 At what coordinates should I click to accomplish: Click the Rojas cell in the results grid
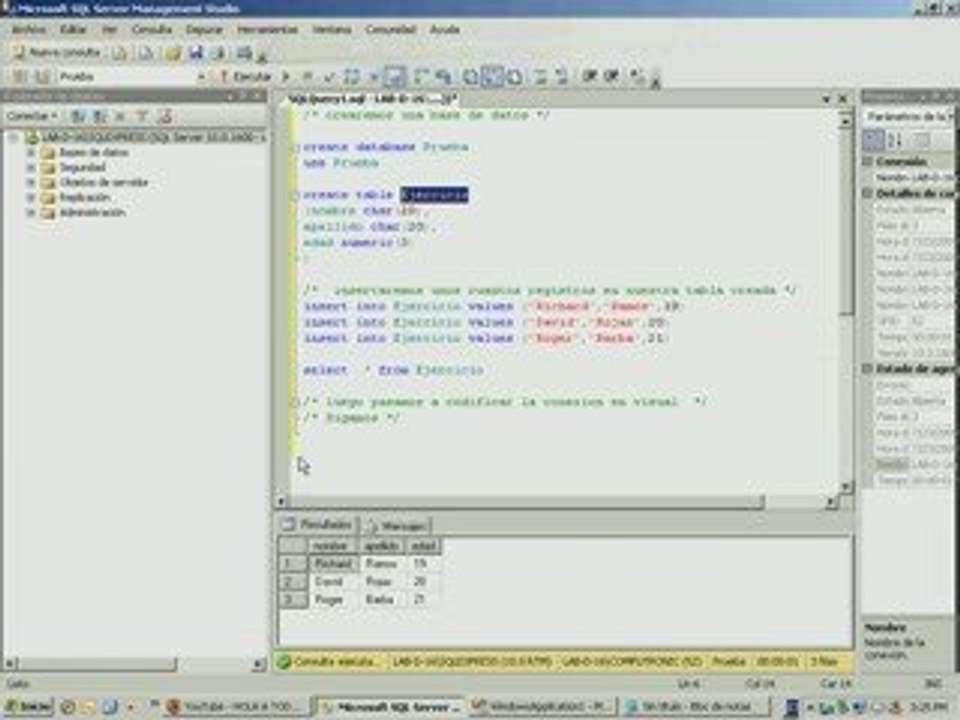click(x=380, y=582)
